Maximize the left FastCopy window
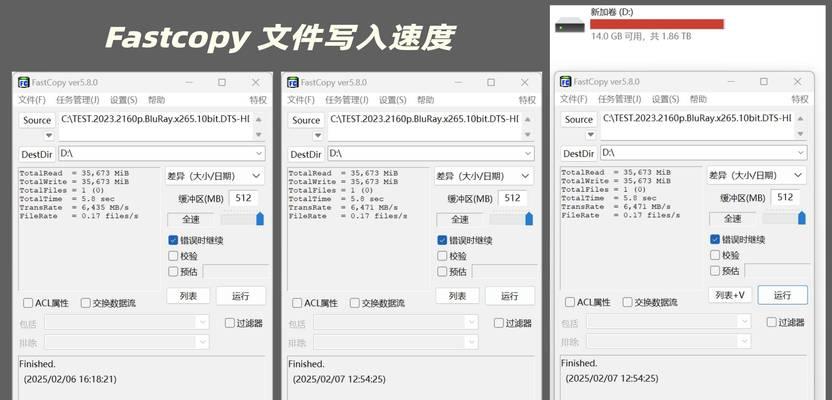The height and width of the screenshot is (400, 832). pyautogui.click(x=222, y=82)
